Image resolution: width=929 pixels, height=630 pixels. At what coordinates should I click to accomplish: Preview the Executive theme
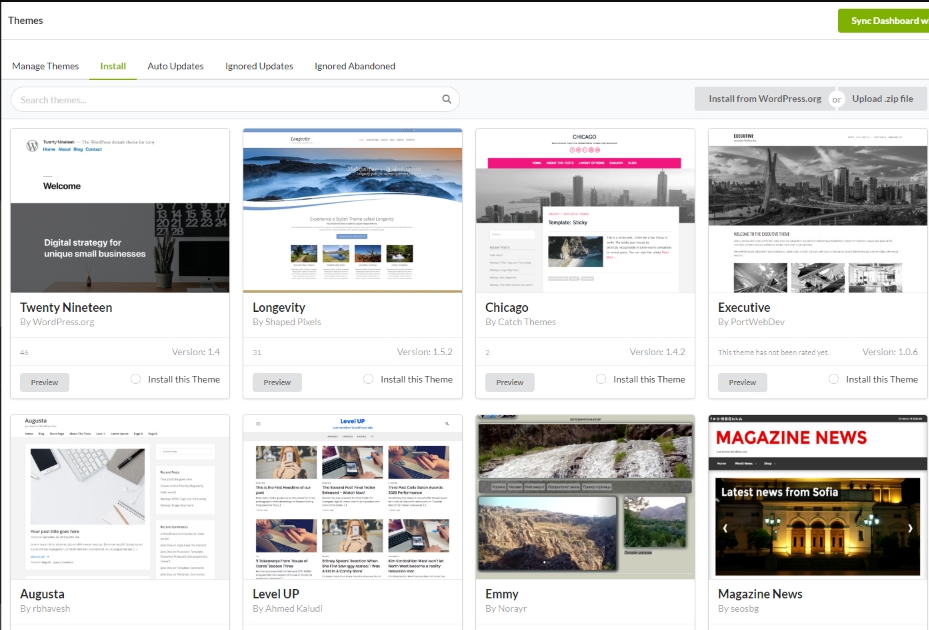click(x=742, y=382)
